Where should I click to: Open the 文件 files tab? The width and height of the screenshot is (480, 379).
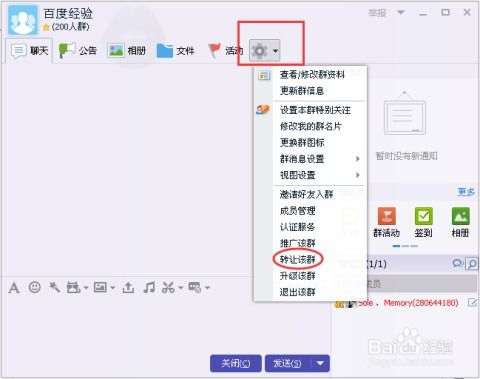tap(175, 51)
